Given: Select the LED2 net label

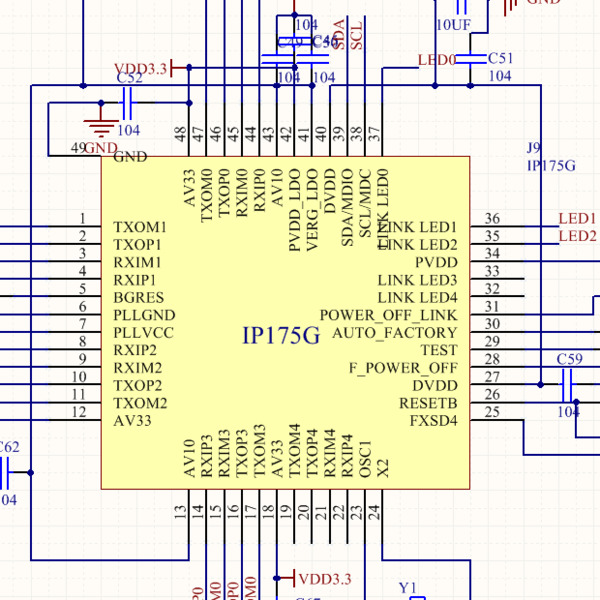Looking at the screenshot, I should [577, 236].
